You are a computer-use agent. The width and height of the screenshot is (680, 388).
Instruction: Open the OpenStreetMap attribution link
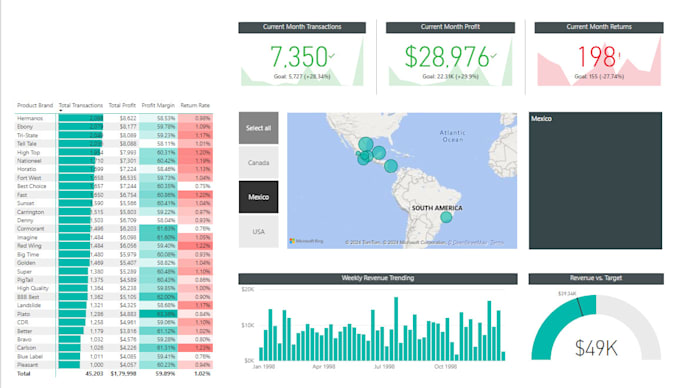[468, 242]
